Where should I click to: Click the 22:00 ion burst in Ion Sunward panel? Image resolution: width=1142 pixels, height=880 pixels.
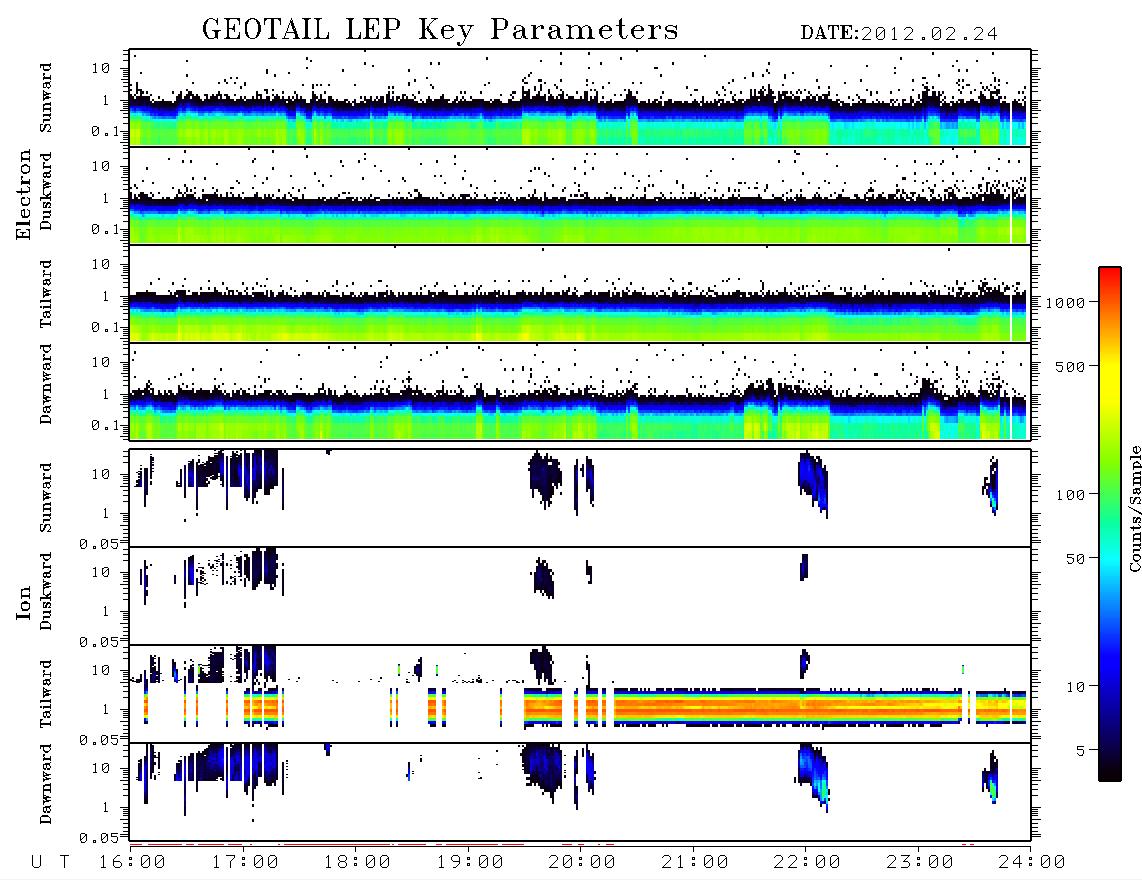click(x=813, y=482)
